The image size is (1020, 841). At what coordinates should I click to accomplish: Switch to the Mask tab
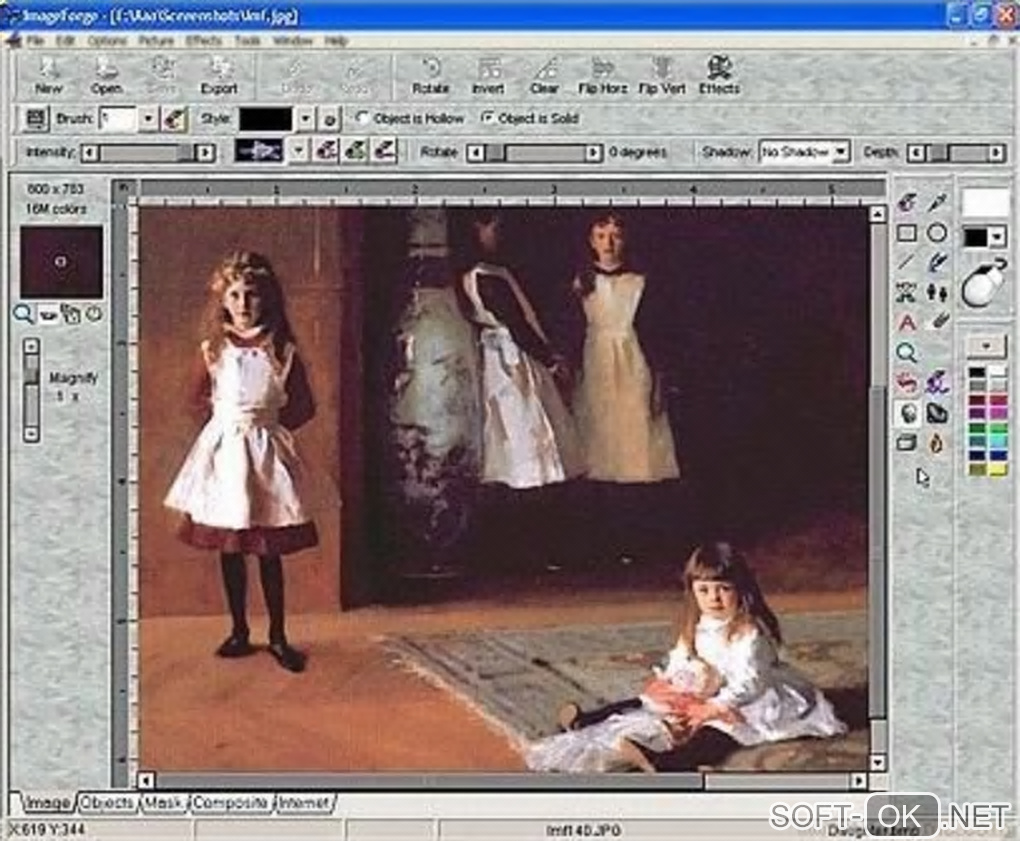[163, 803]
